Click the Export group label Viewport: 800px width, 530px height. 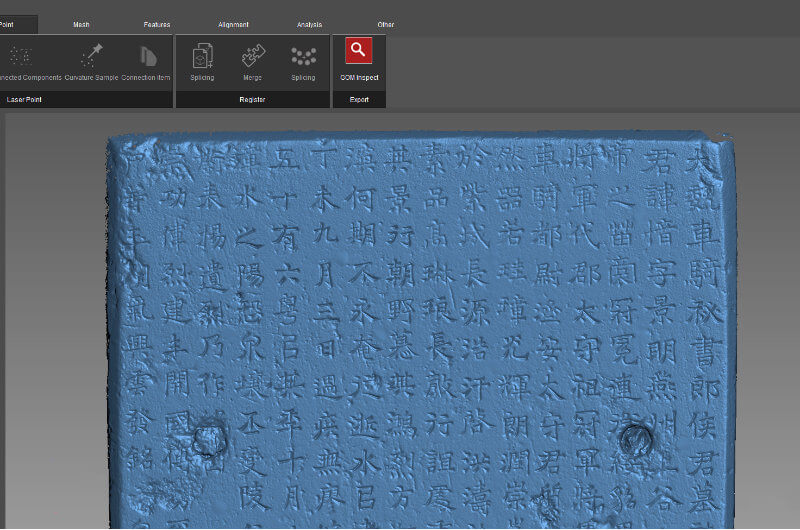point(359,99)
